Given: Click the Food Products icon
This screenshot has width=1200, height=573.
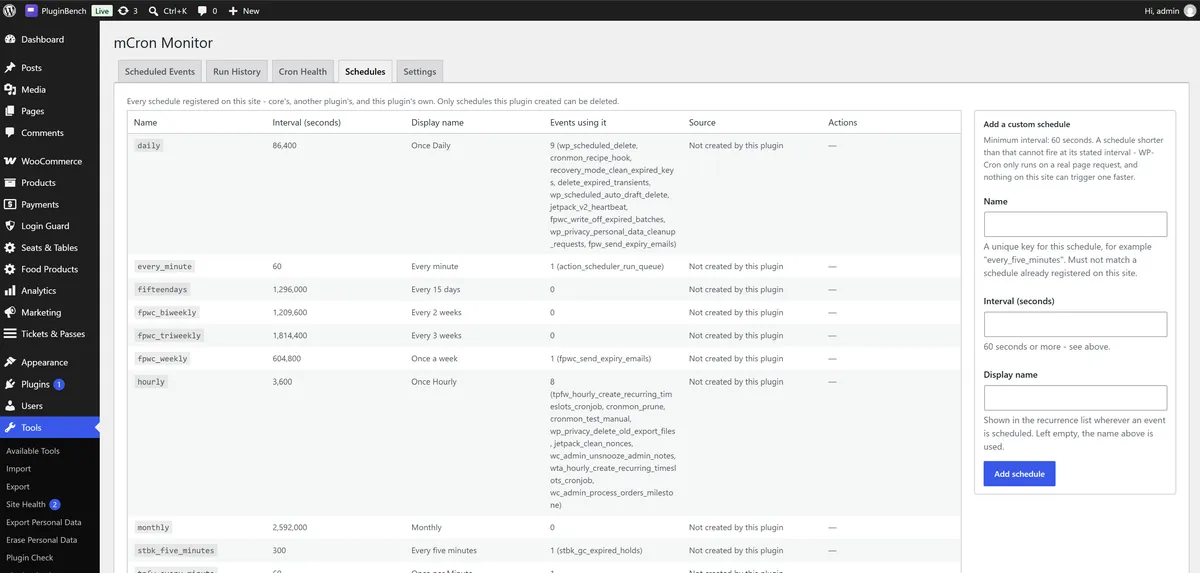Looking at the screenshot, I should [10, 269].
